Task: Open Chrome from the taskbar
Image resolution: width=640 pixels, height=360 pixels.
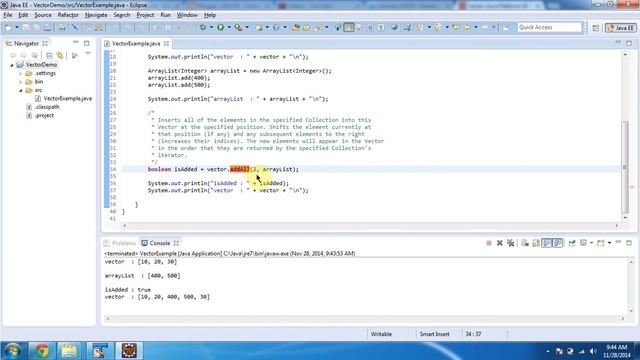Action: [x=41, y=351]
